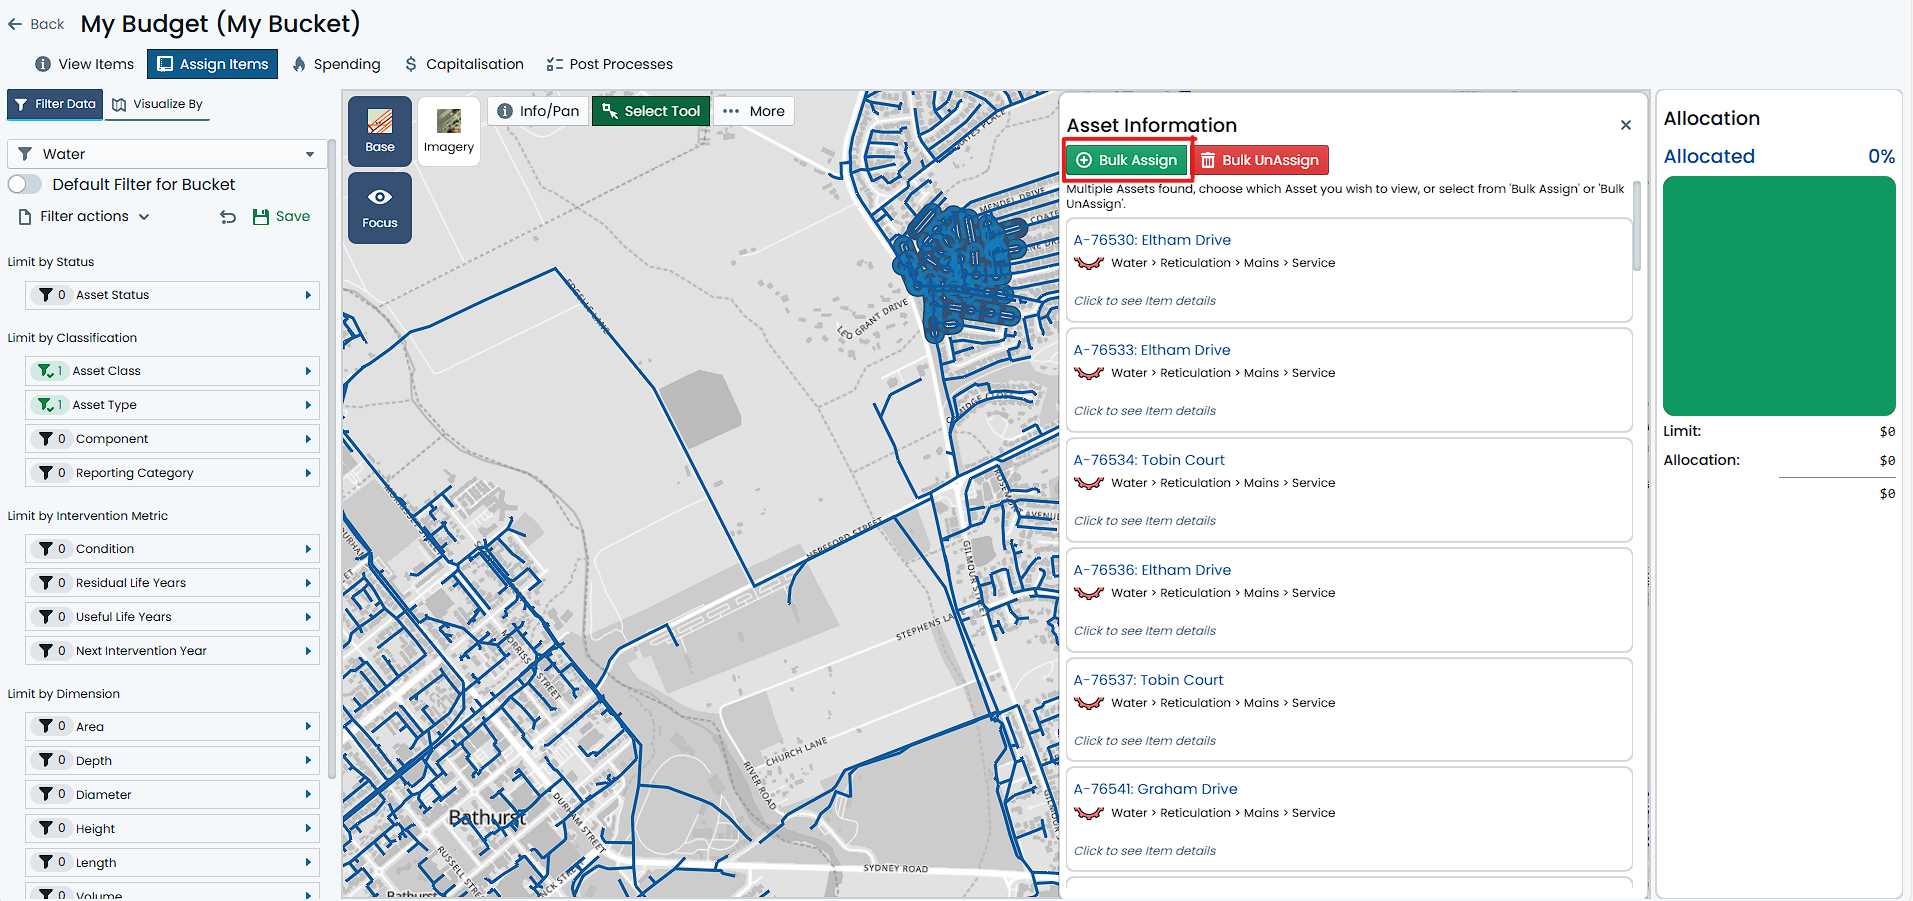This screenshot has width=1913, height=901.
Task: Click the Bulk Assign button
Action: tap(1126, 160)
